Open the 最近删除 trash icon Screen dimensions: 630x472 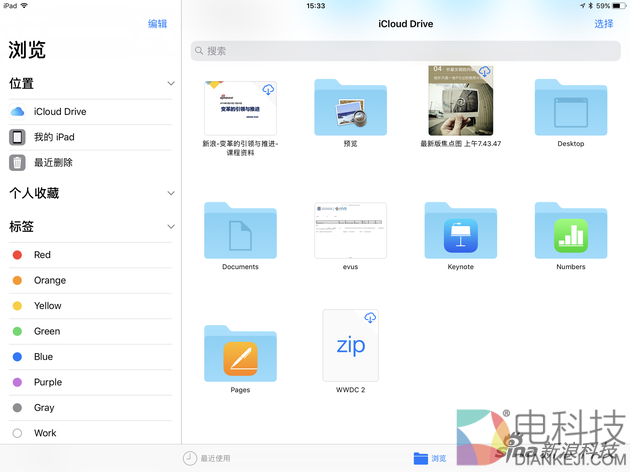(x=17, y=163)
